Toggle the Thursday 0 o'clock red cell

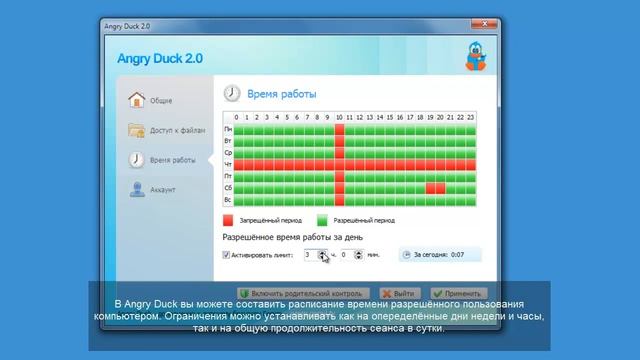tap(238, 164)
